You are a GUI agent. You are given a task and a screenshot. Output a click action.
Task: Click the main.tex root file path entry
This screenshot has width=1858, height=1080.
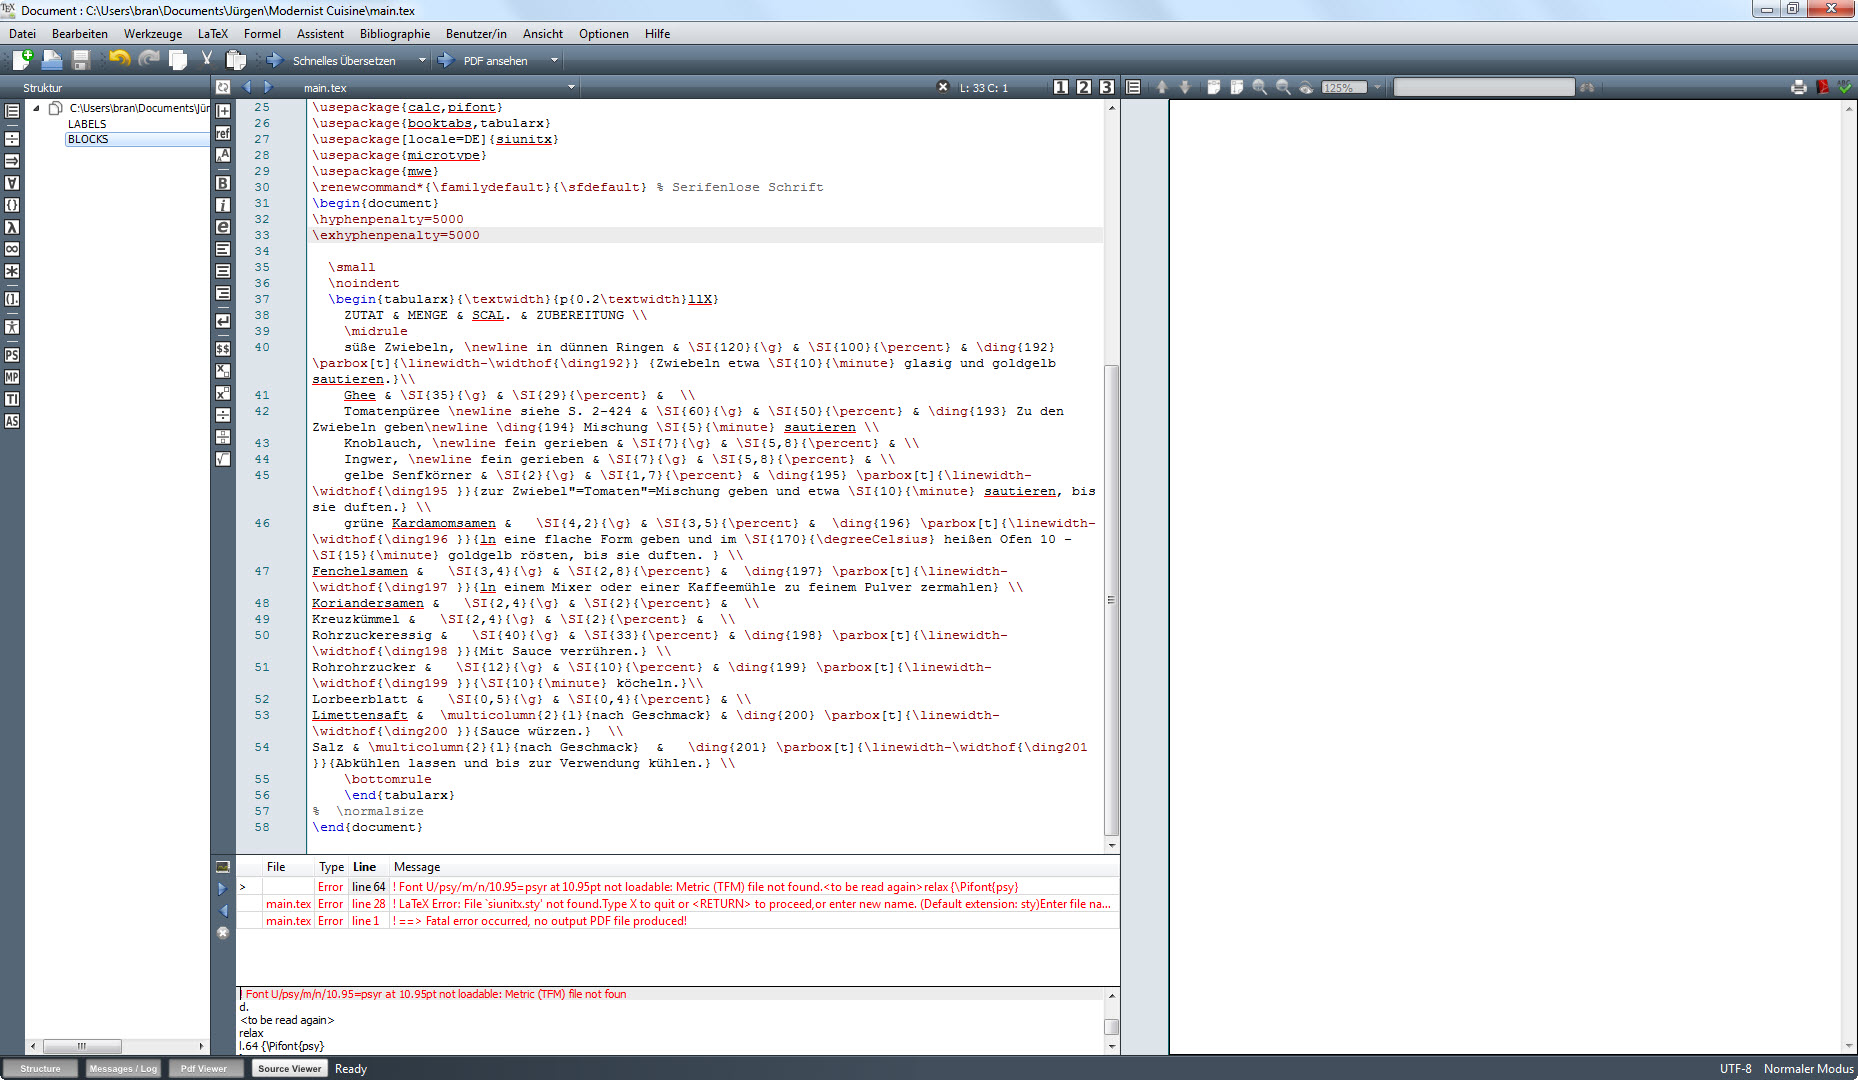coord(139,108)
